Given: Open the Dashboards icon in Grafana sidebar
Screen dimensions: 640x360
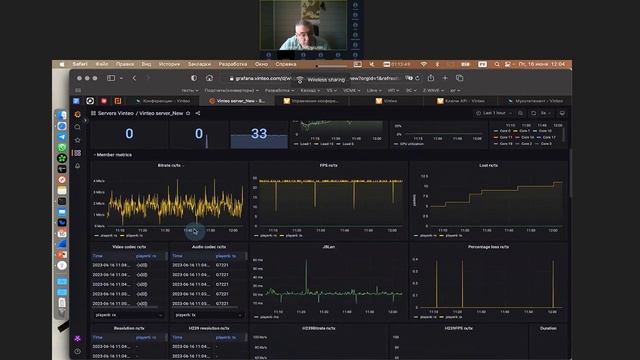Looking at the screenshot, I should 78,153.
